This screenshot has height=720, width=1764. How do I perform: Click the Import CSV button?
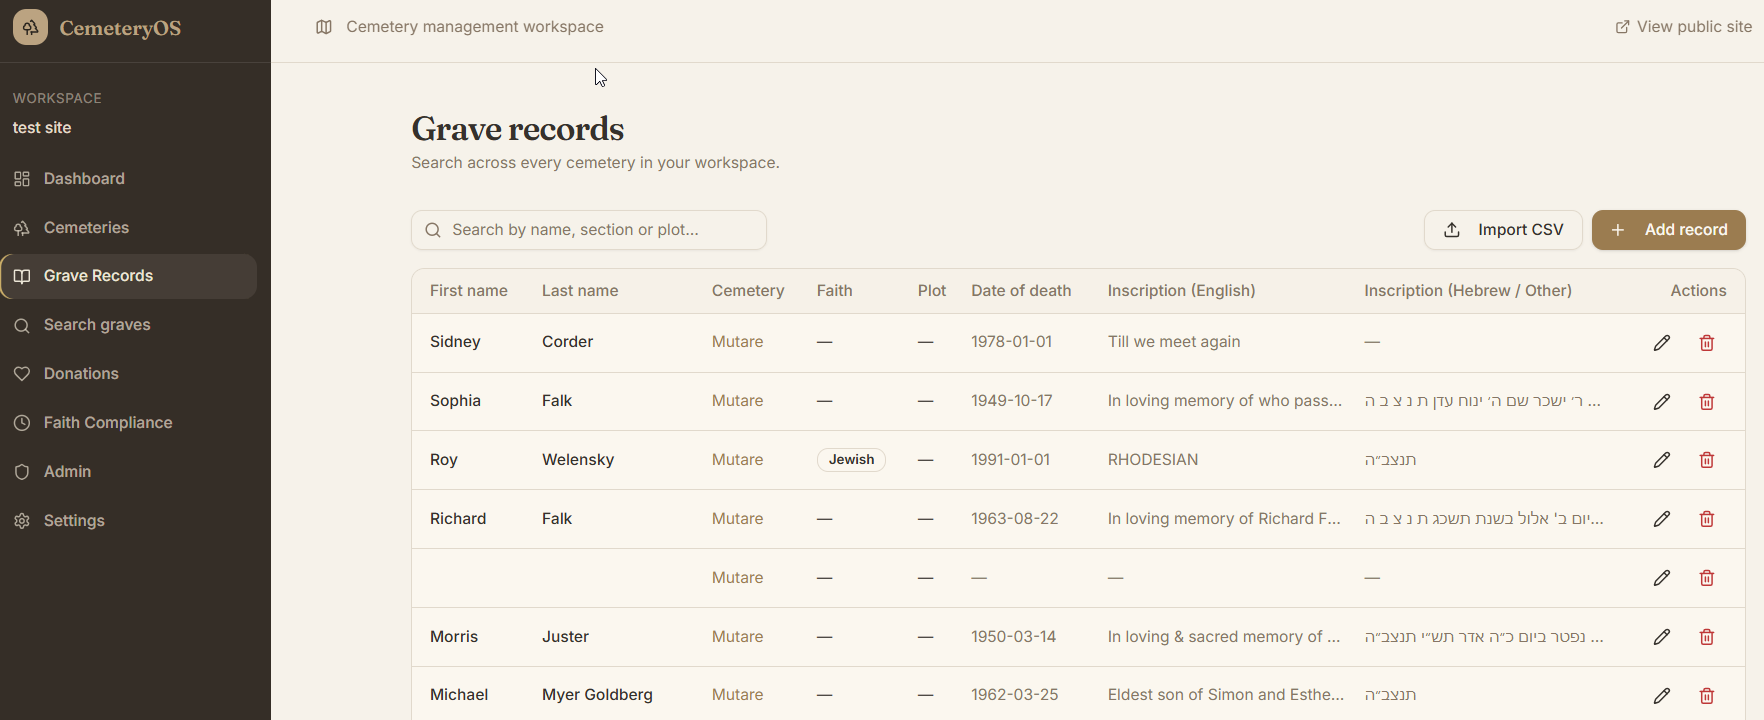(1503, 230)
